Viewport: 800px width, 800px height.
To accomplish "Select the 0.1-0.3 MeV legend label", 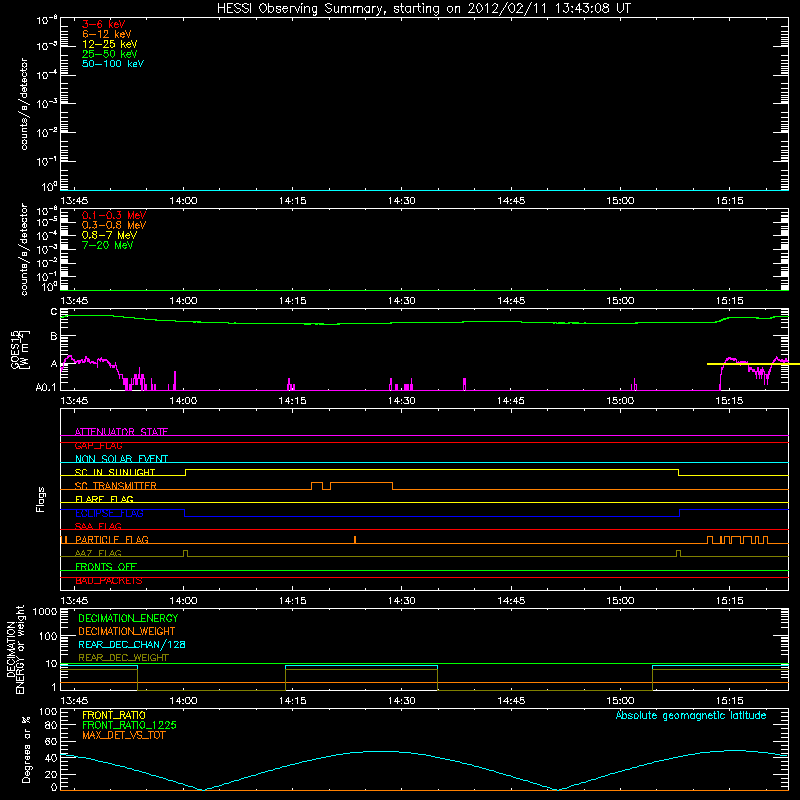I will pos(114,215).
